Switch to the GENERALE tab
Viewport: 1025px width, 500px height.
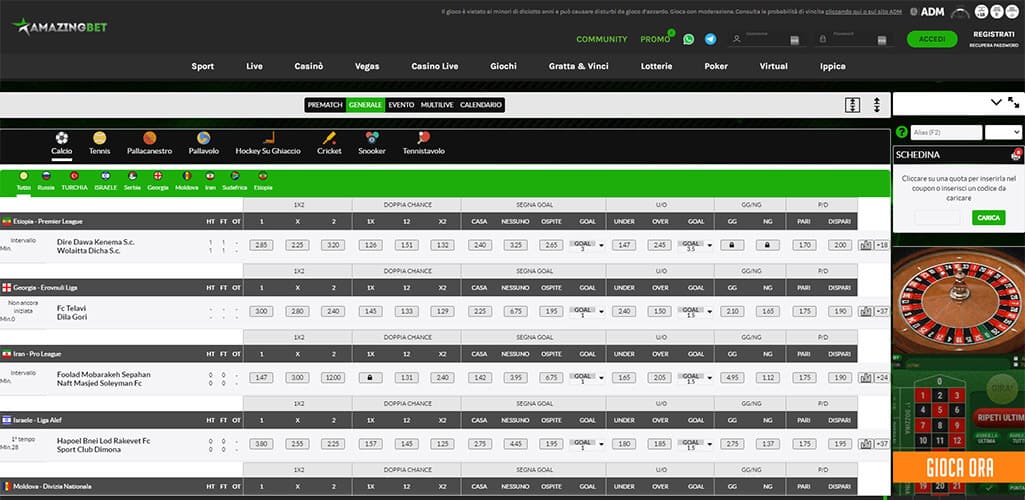pyautogui.click(x=365, y=105)
